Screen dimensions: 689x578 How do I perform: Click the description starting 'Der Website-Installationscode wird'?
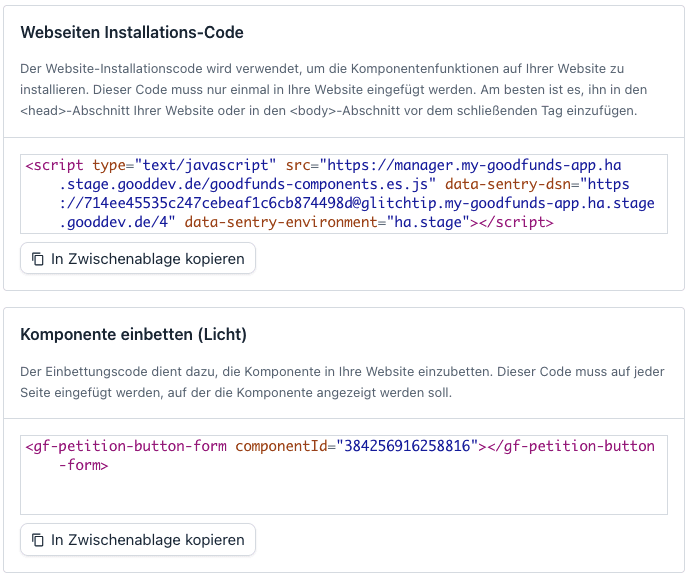tap(334, 90)
